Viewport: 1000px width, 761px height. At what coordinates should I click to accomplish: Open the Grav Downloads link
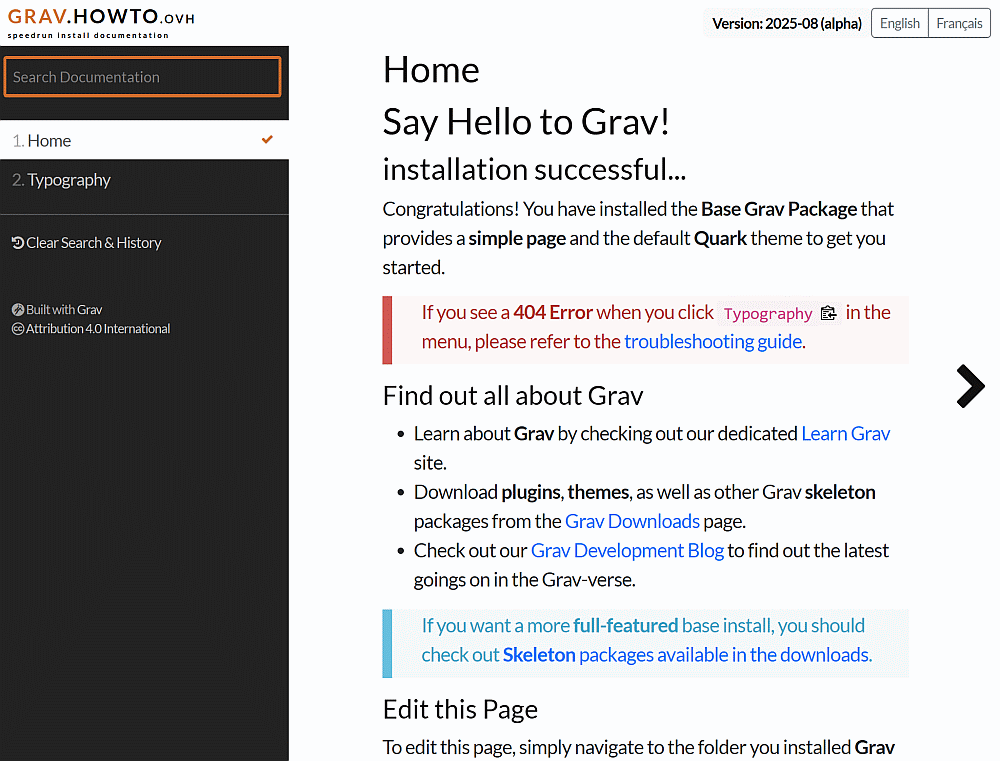pyautogui.click(x=632, y=521)
